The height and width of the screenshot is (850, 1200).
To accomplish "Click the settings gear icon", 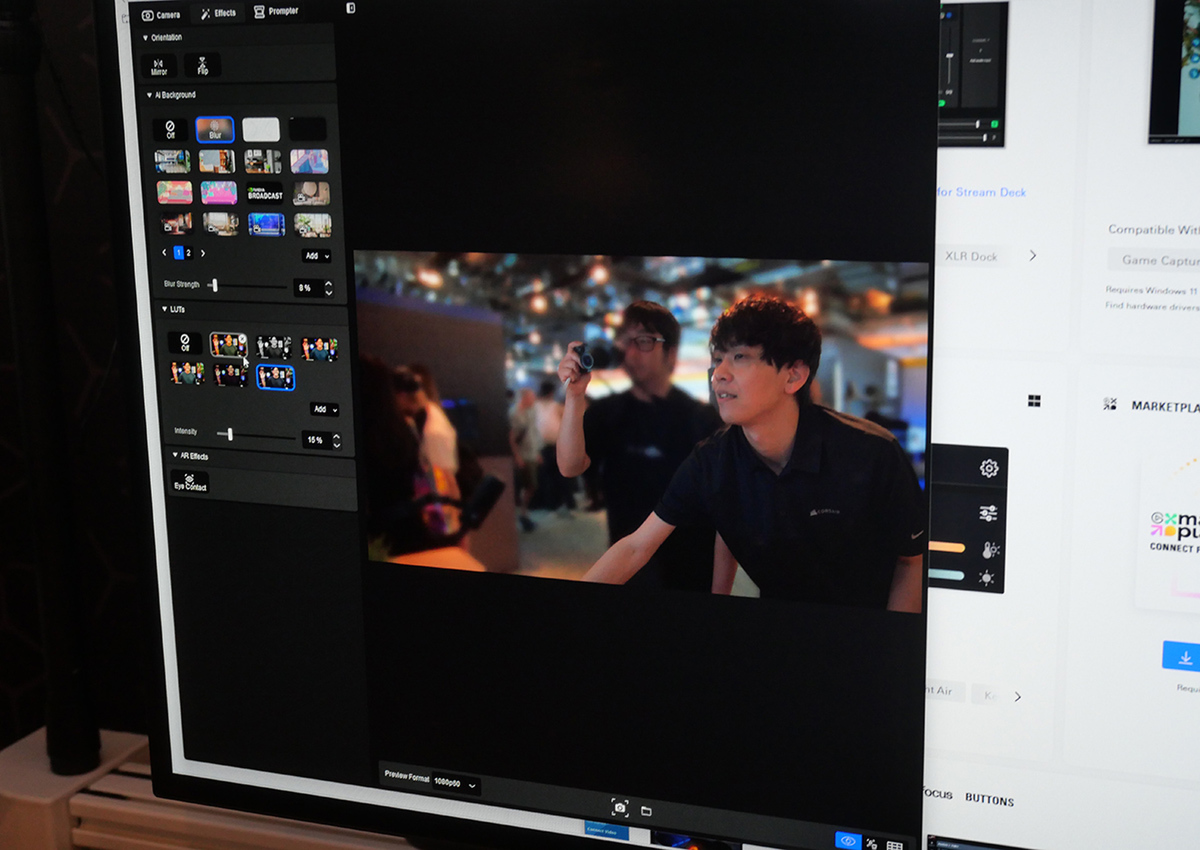I will pyautogui.click(x=988, y=468).
